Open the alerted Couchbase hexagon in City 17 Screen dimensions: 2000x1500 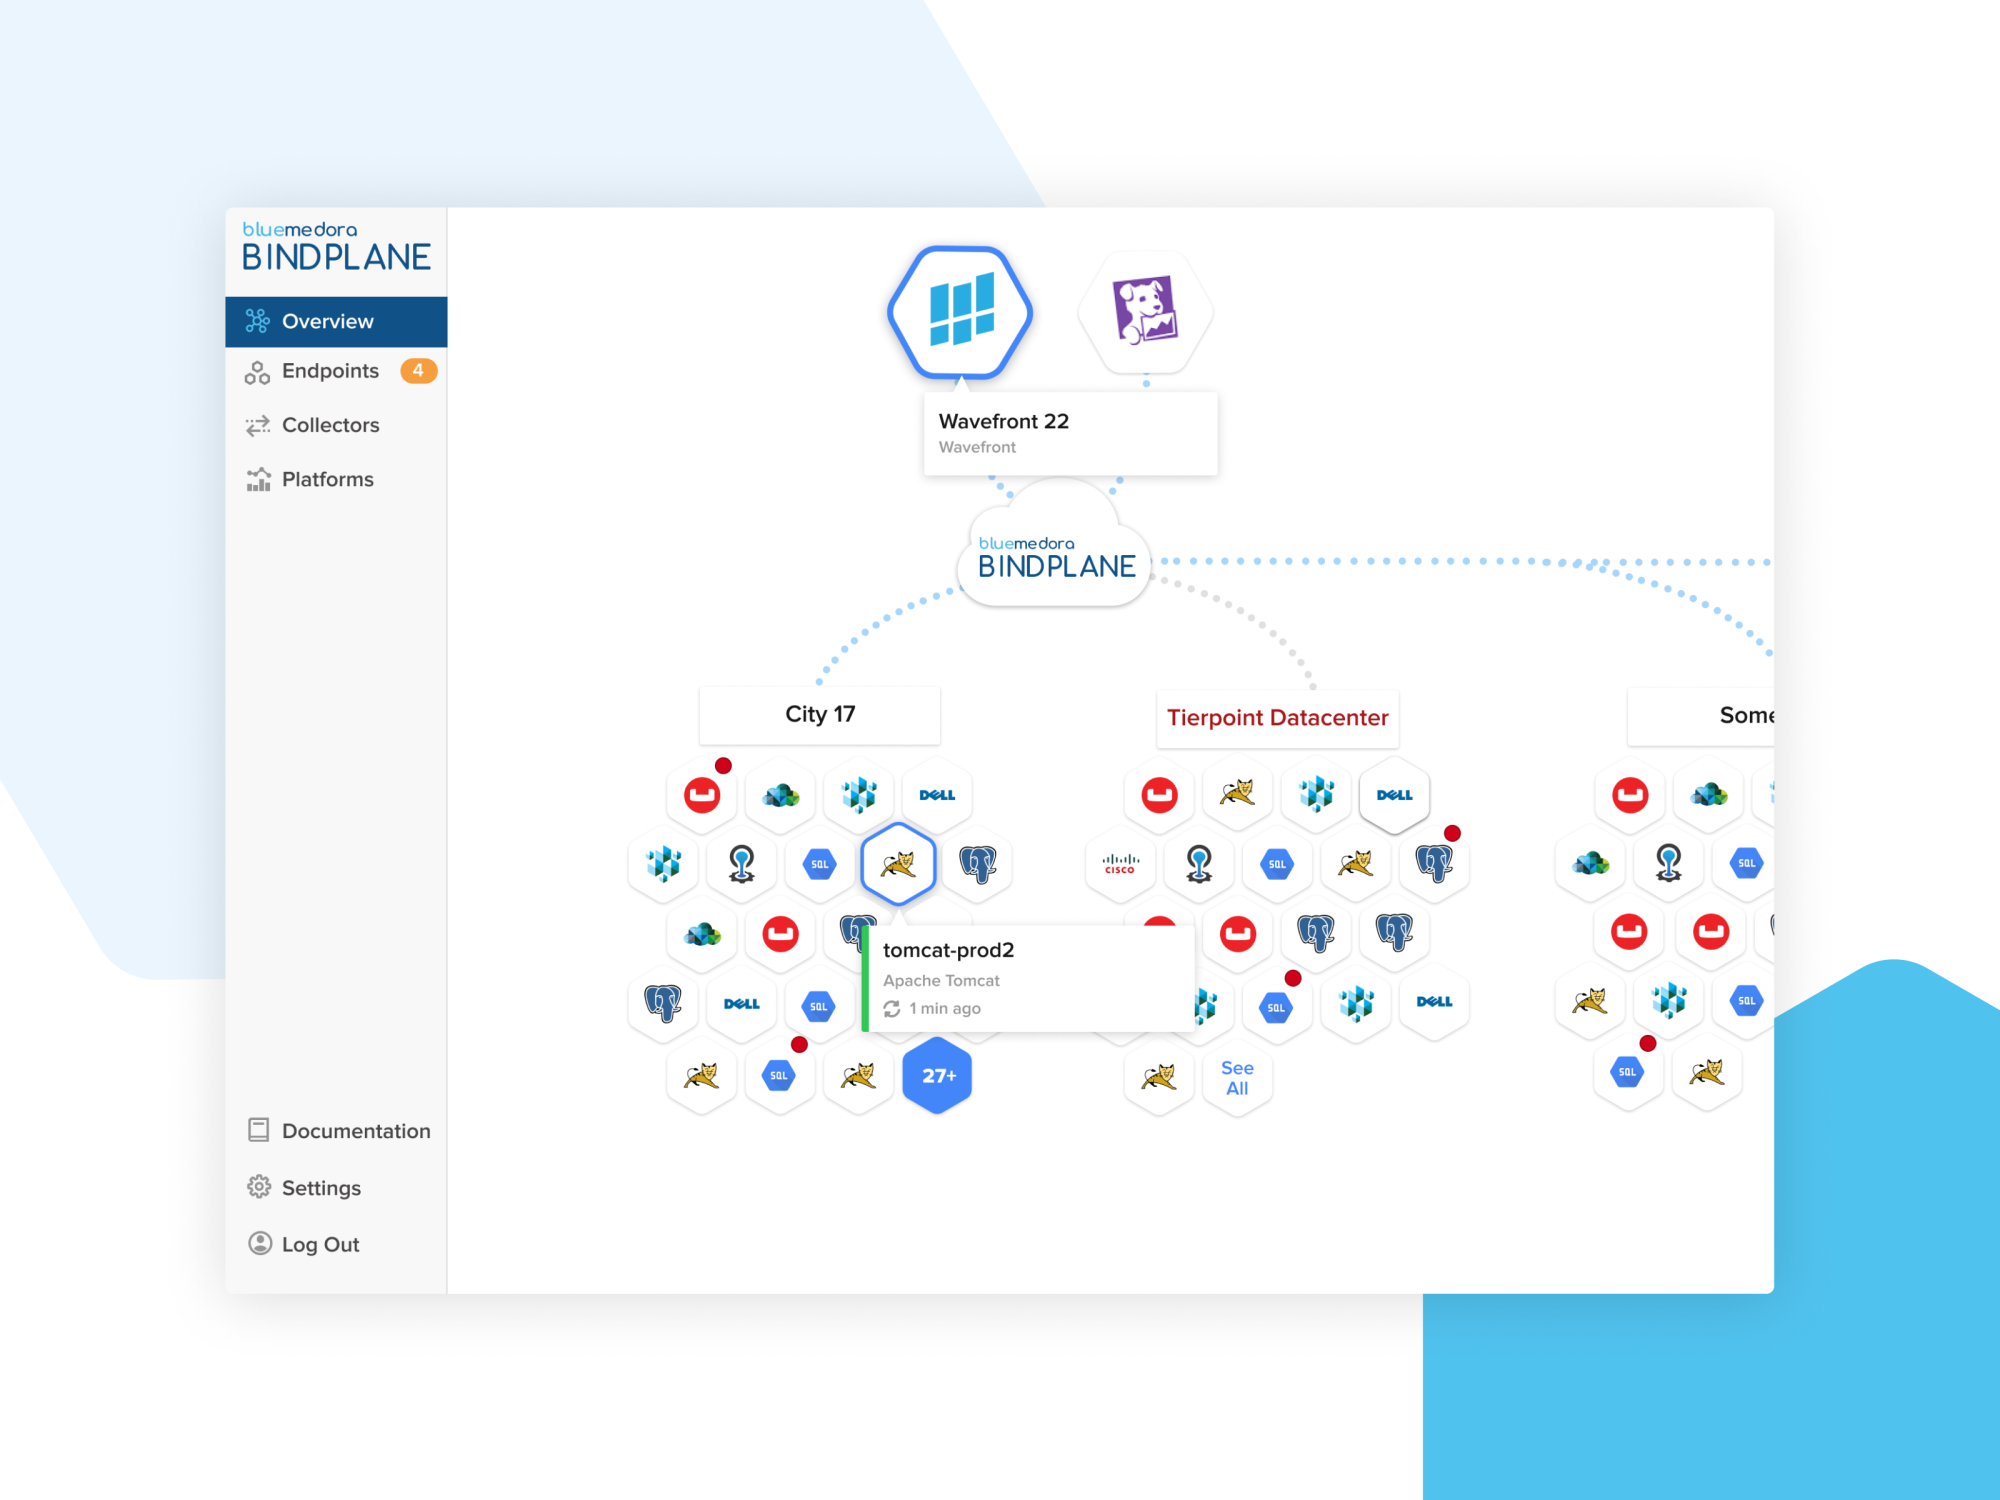[702, 796]
